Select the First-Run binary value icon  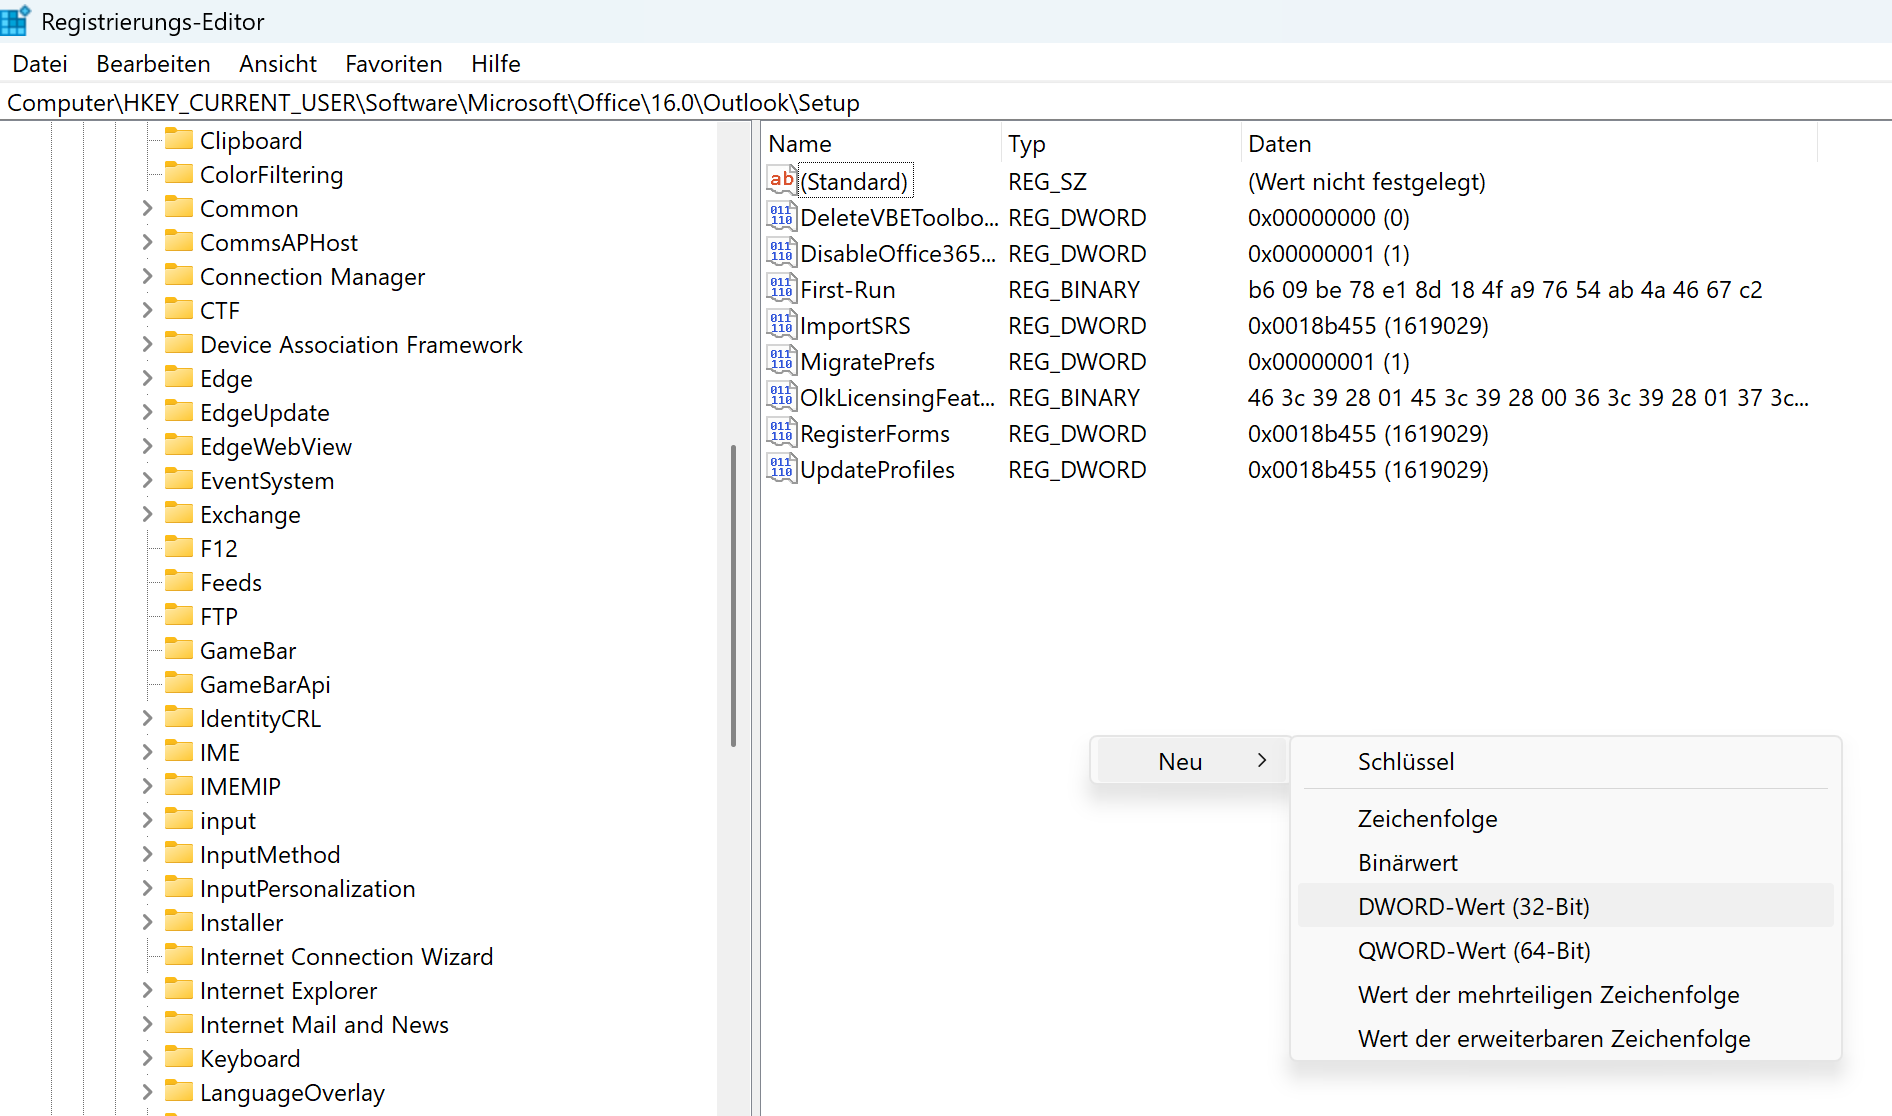point(781,289)
